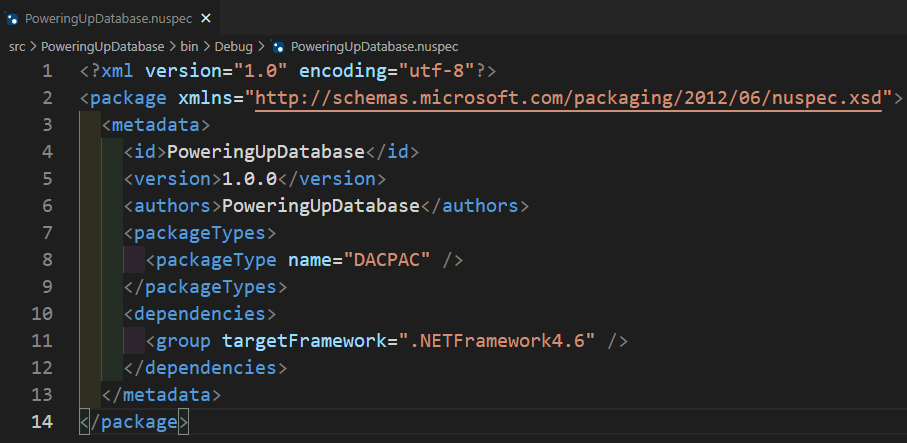
Task: Open the PoweringUpDatabase folder breadcrumb
Action: point(103,47)
